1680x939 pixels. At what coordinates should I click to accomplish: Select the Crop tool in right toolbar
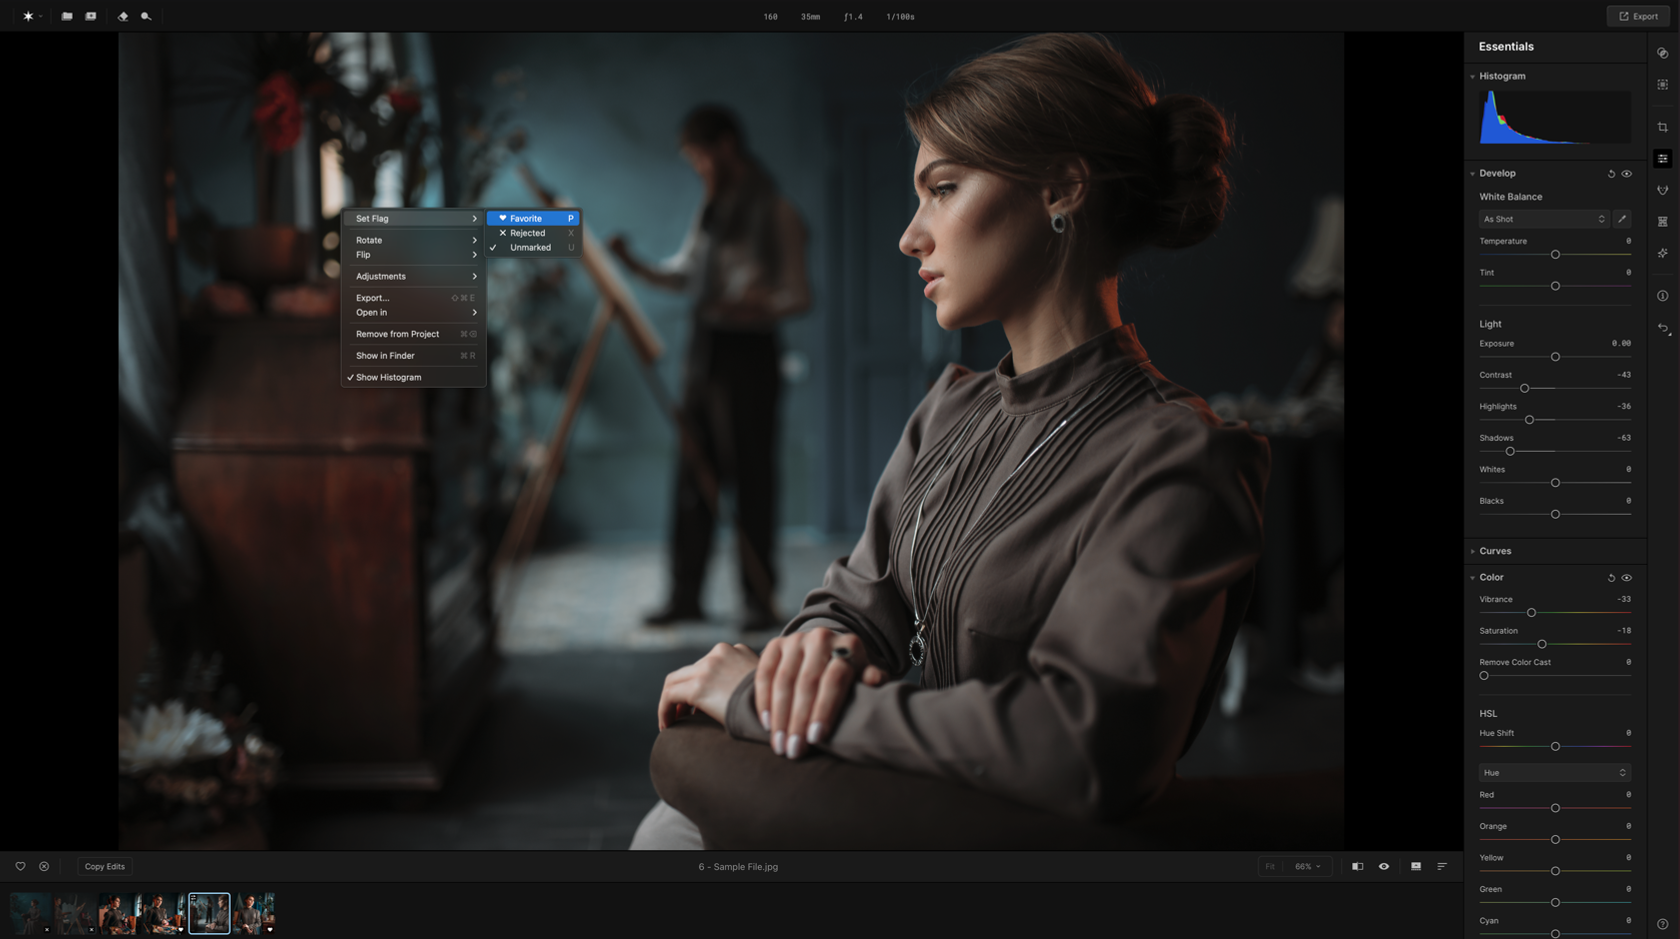pos(1663,127)
